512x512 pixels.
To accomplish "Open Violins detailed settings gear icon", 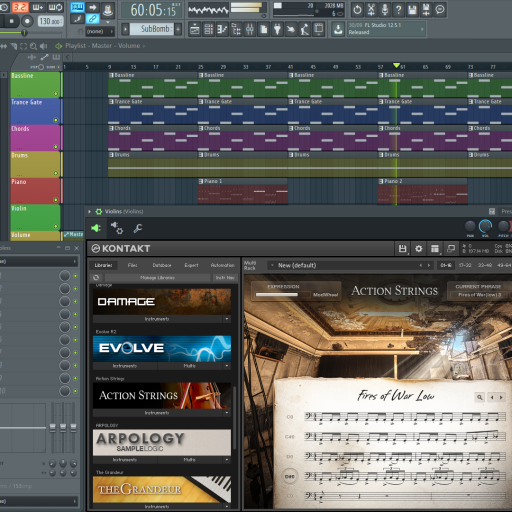I will pos(117,228).
